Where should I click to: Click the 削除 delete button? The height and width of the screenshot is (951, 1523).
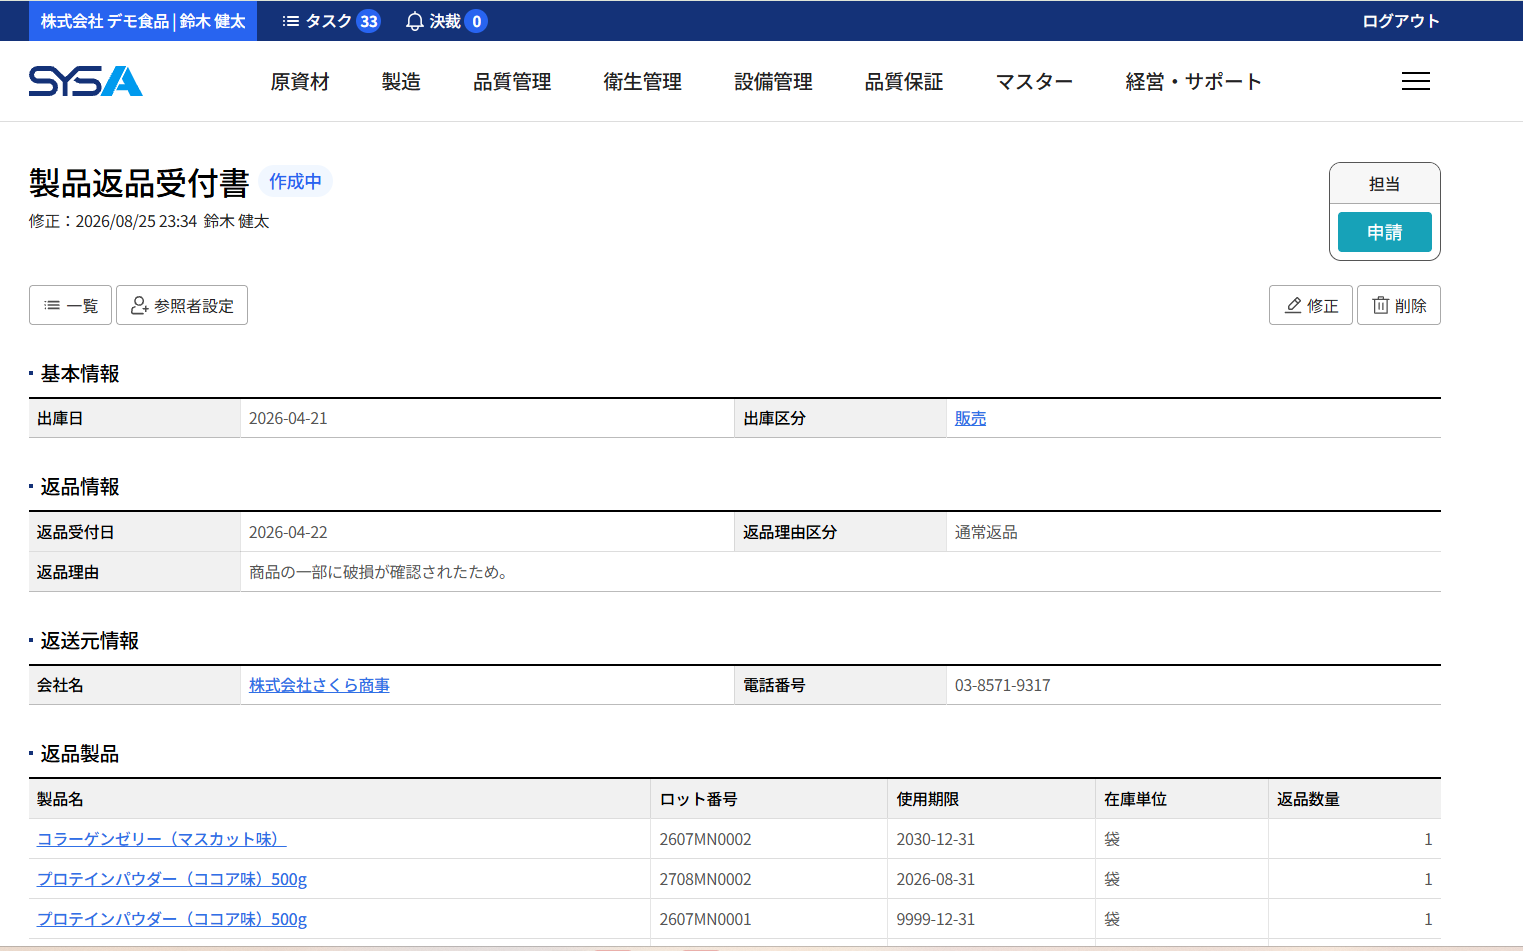tap(1398, 305)
